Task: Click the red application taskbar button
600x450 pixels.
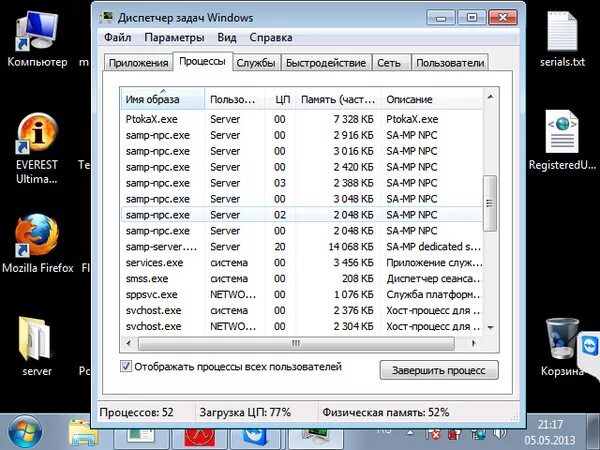Action: coord(199,438)
